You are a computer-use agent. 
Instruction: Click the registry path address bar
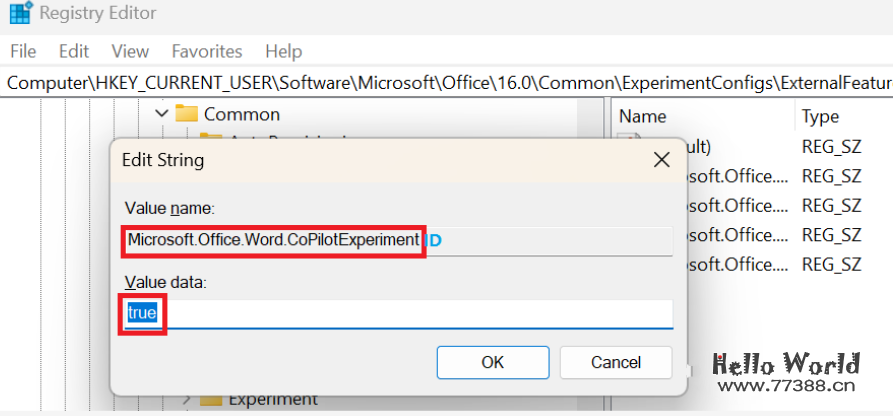[446, 83]
